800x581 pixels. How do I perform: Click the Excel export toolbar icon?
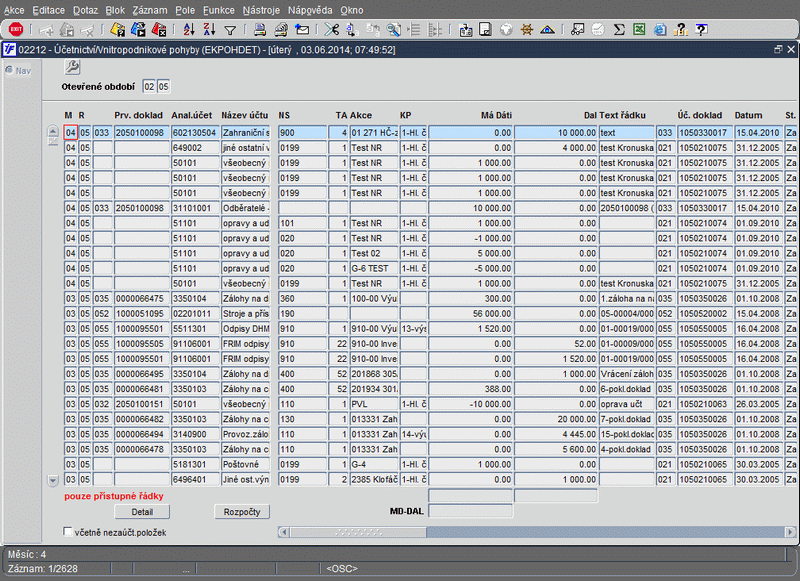639,30
